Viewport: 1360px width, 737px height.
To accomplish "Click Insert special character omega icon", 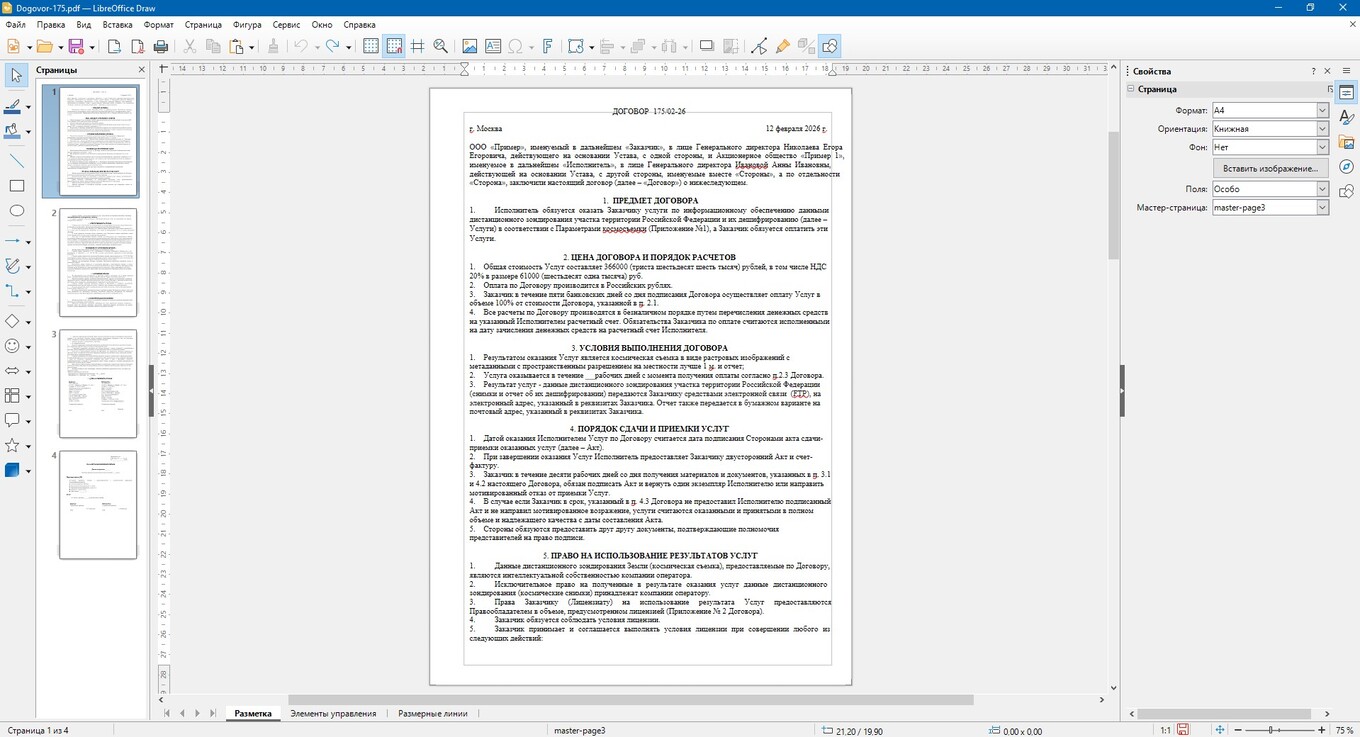I will point(516,46).
